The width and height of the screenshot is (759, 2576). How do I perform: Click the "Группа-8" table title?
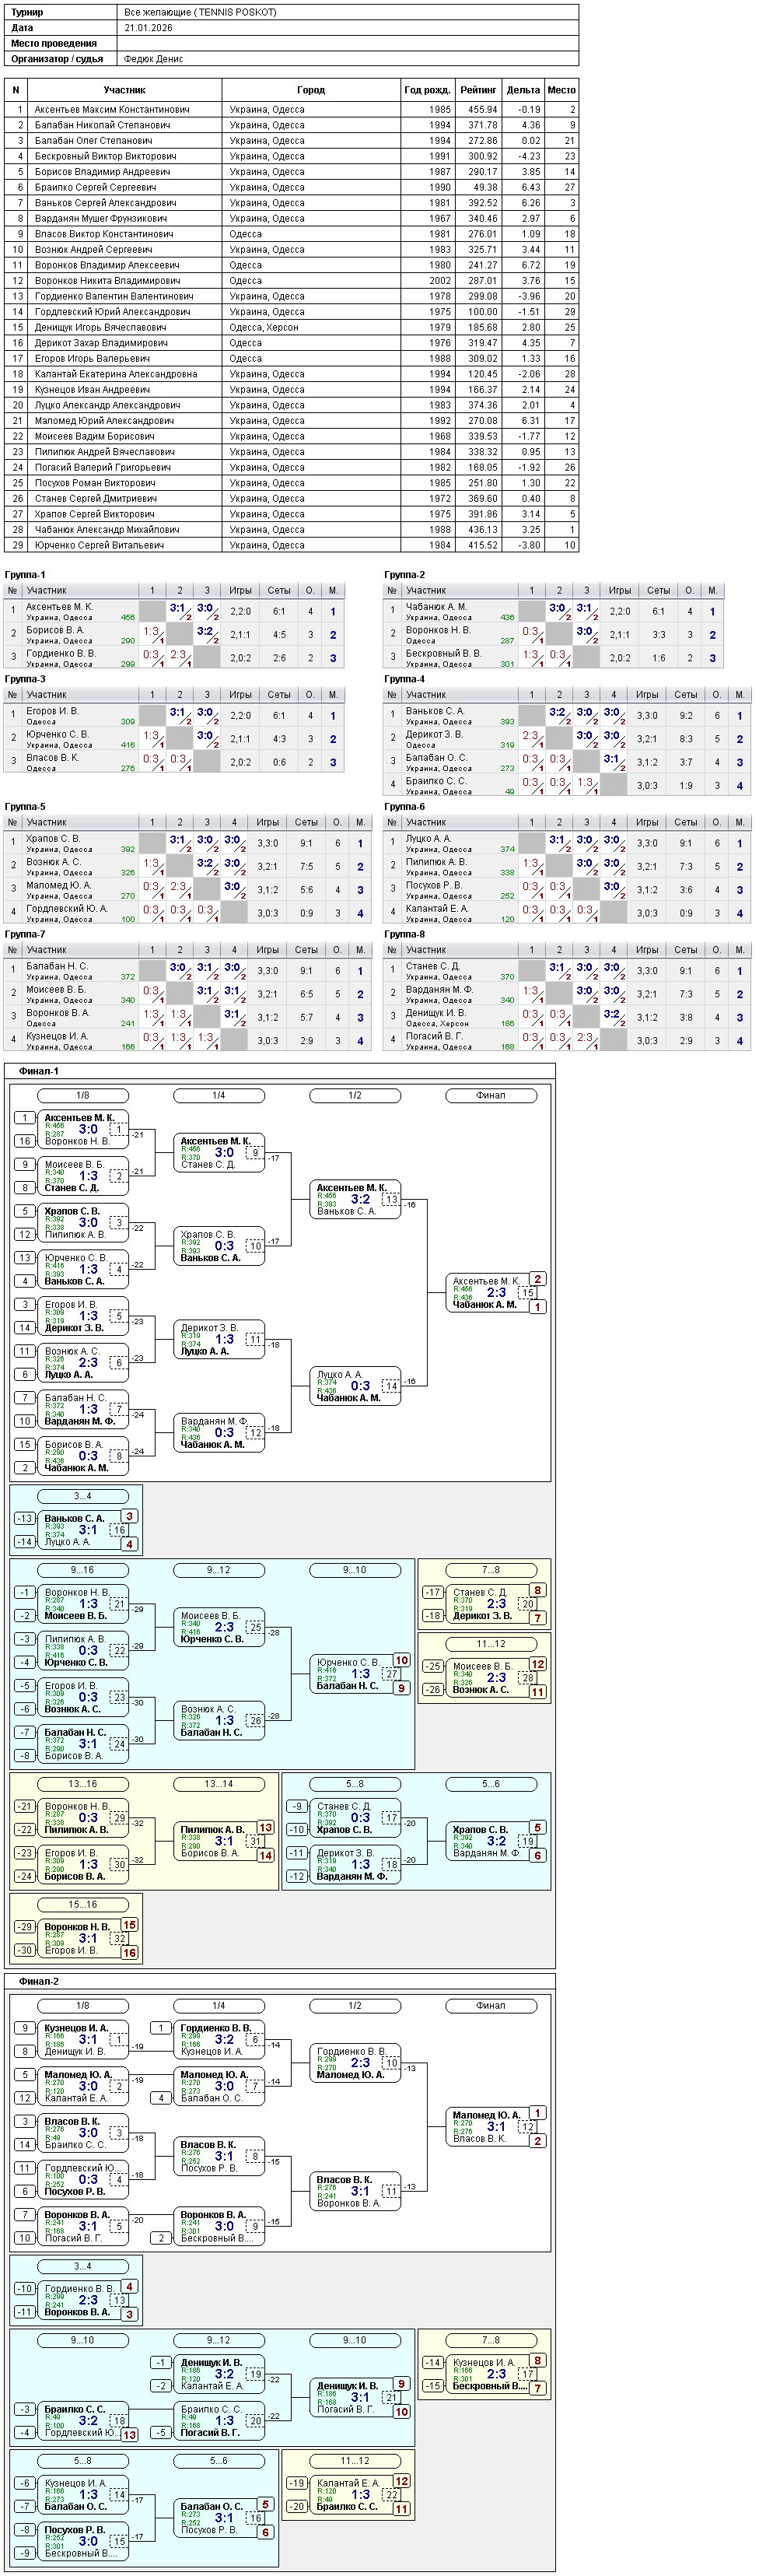[x=404, y=934]
